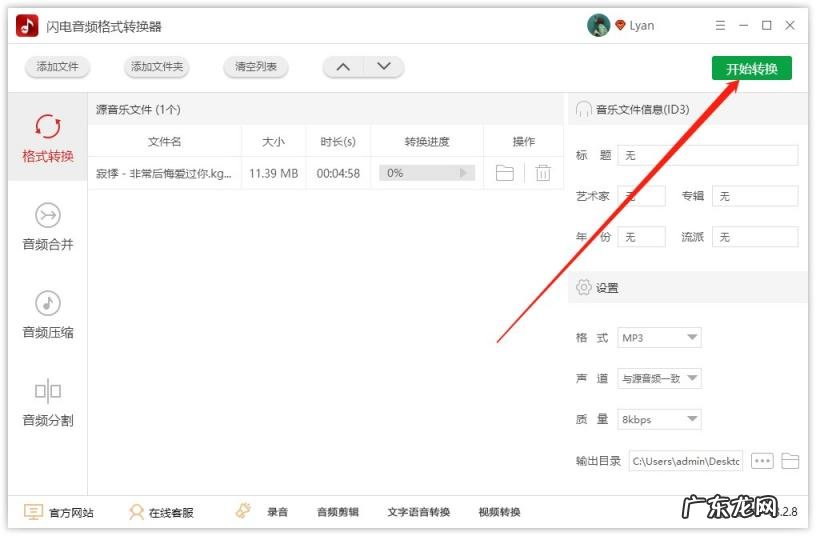Click the 专辑 input field

(x=755, y=196)
